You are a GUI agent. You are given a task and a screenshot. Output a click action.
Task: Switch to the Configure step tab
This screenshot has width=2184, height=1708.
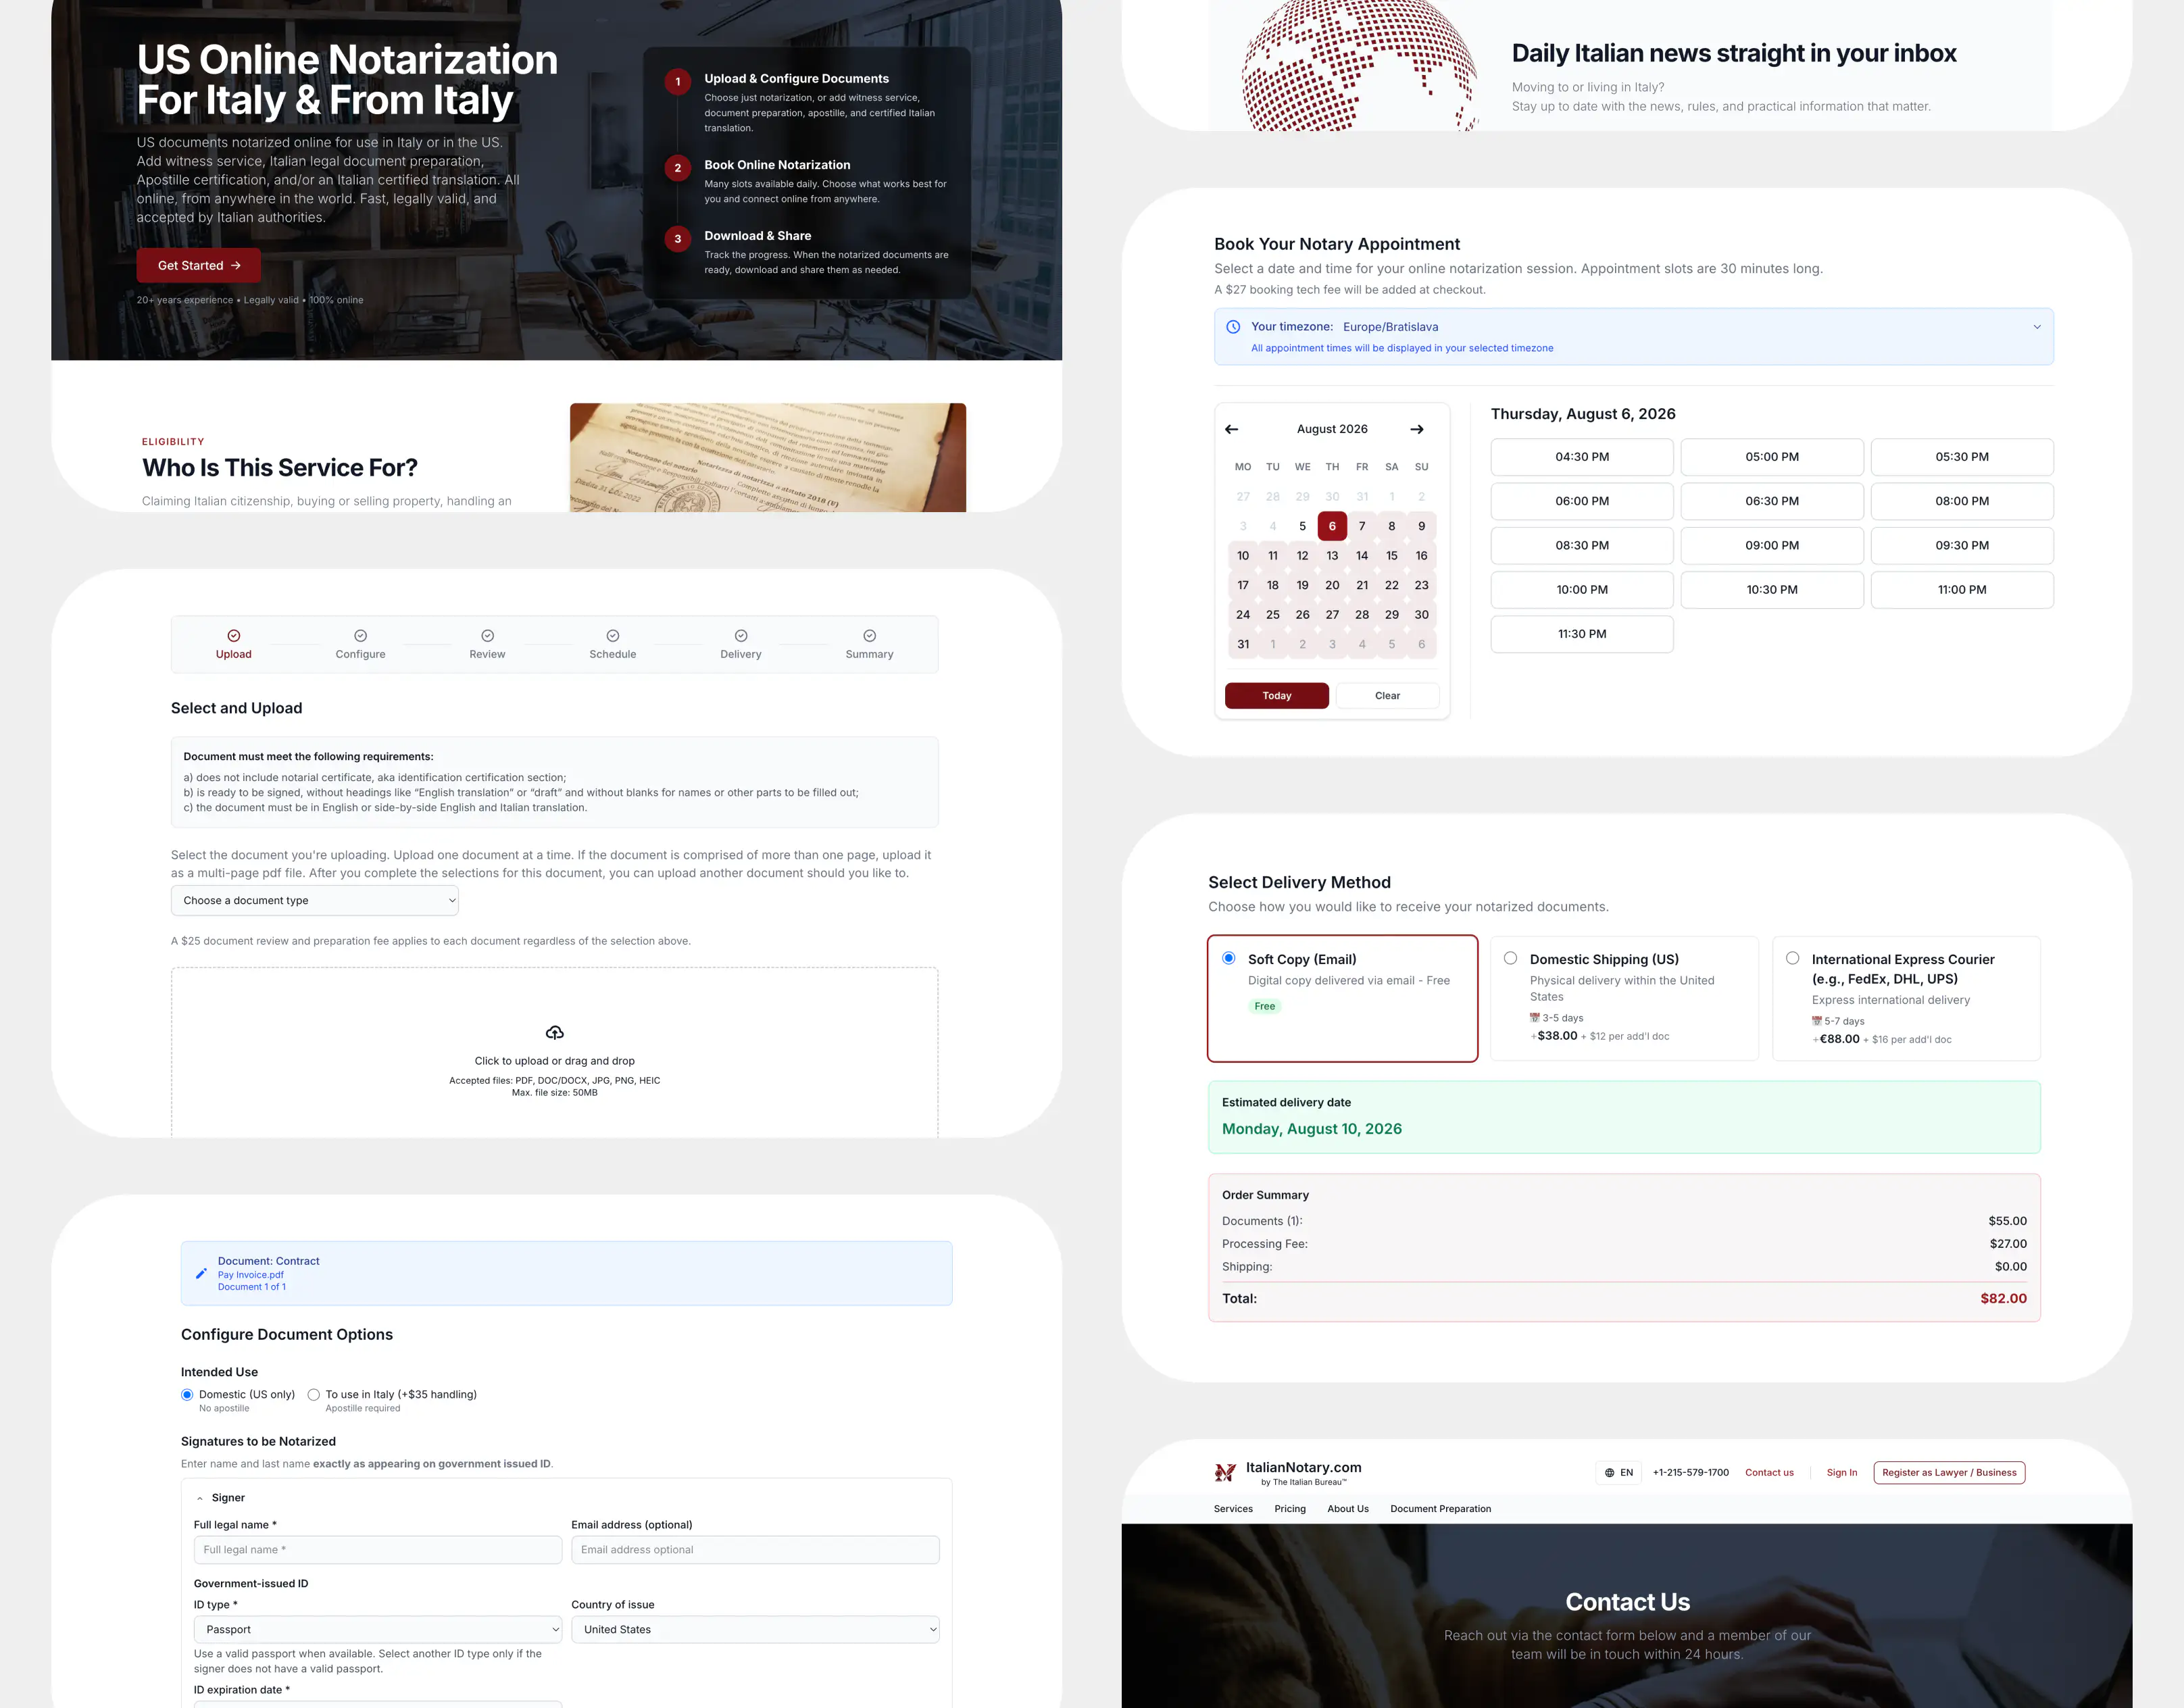pos(360,645)
